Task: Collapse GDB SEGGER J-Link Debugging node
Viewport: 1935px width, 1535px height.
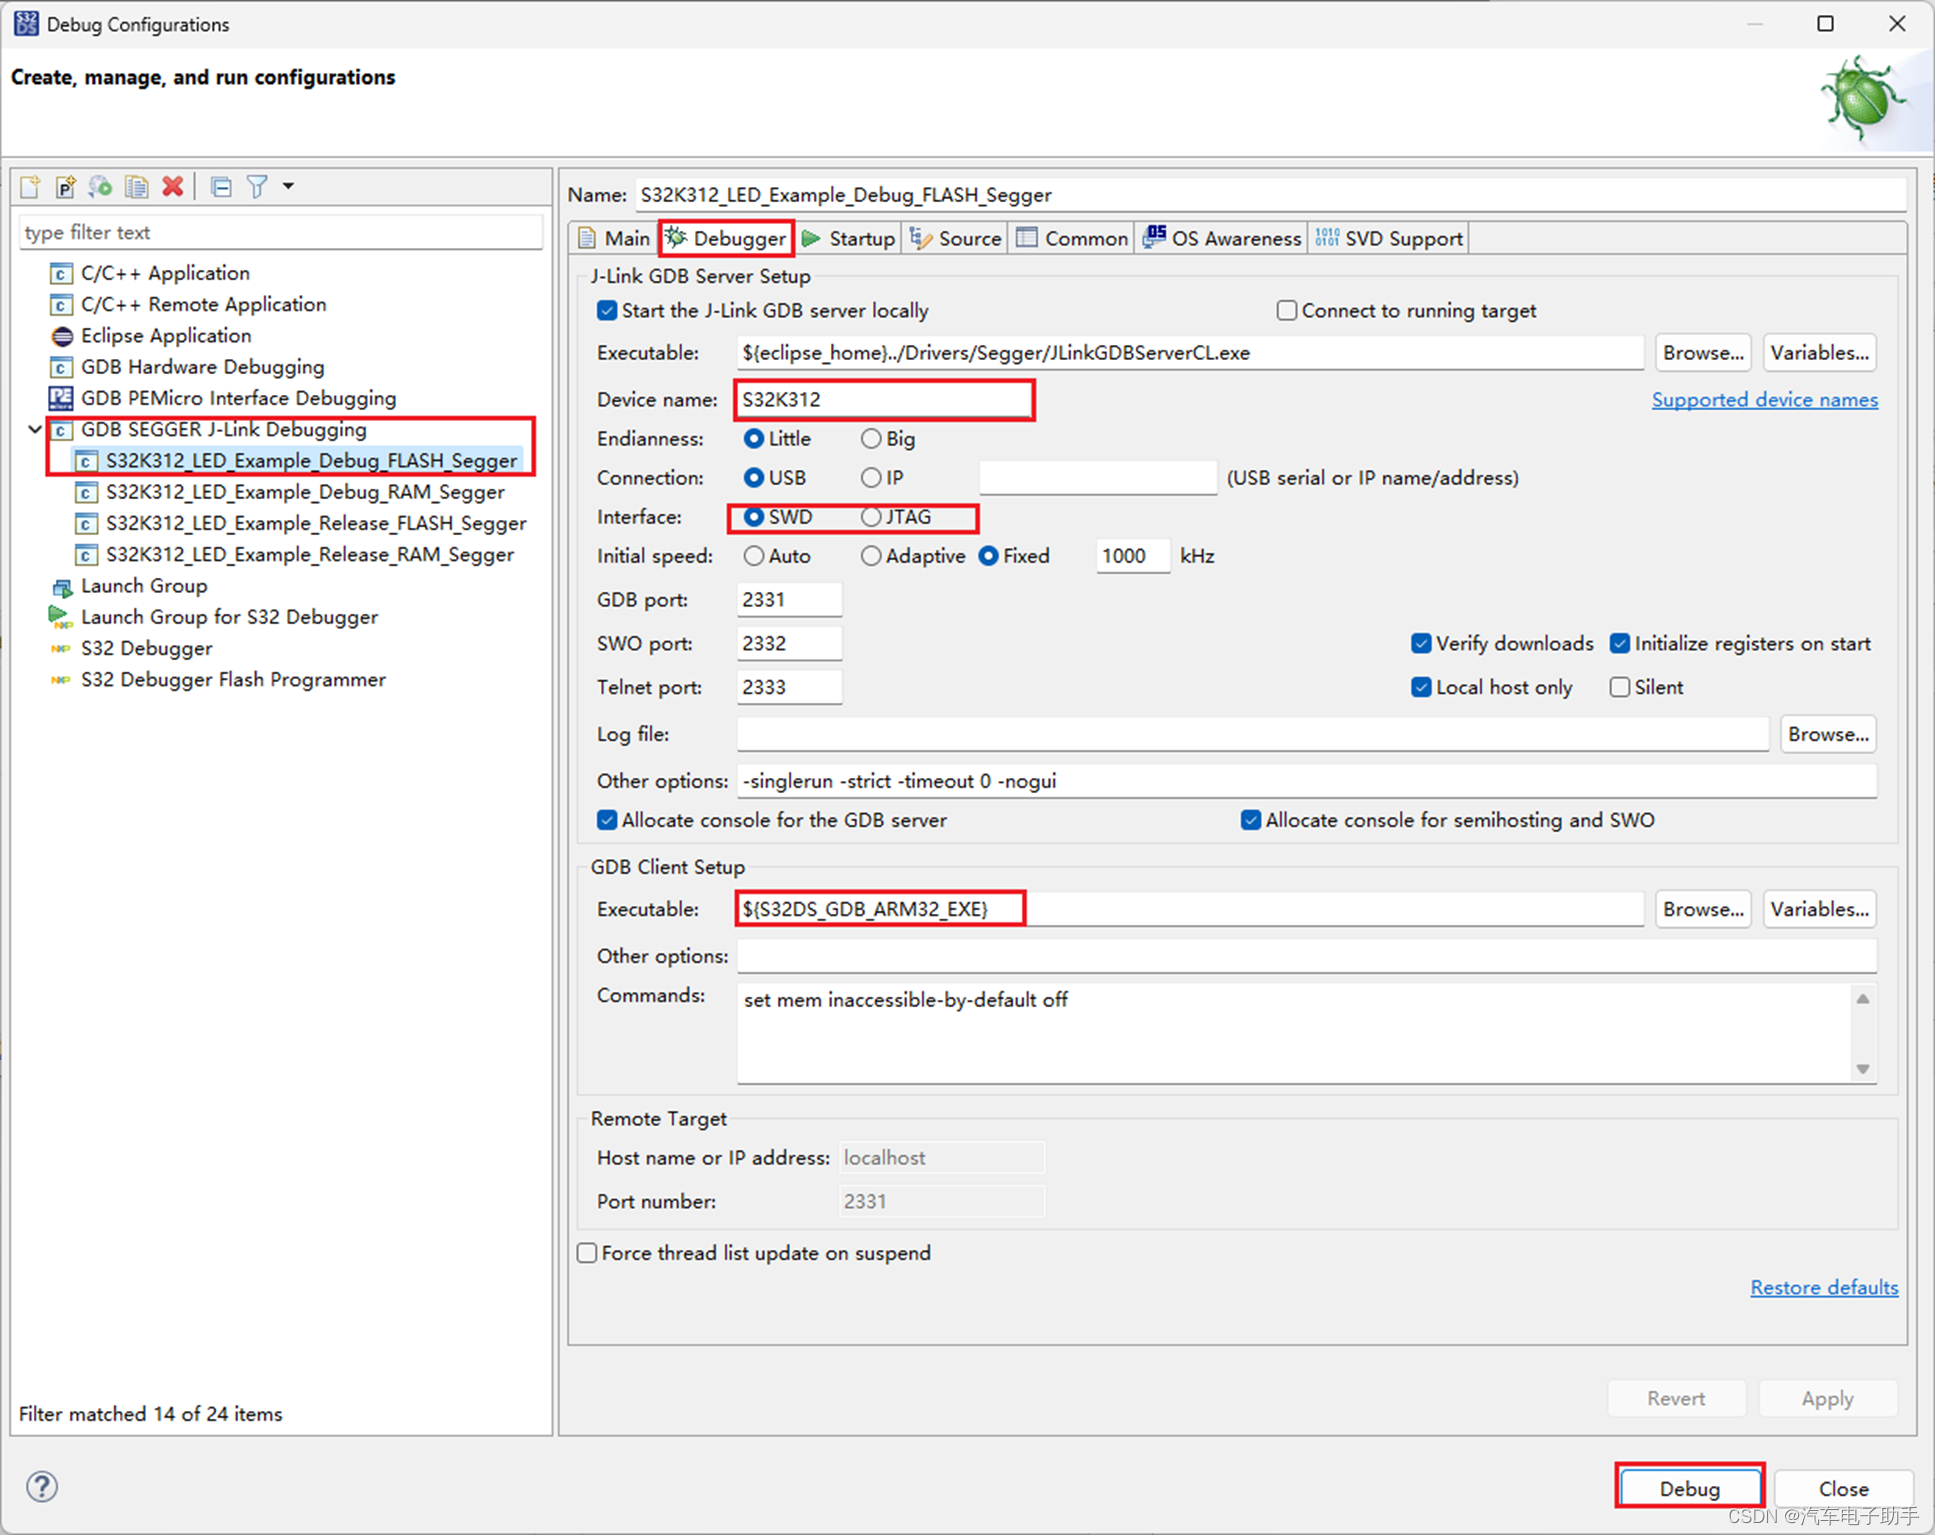Action: tap(35, 430)
